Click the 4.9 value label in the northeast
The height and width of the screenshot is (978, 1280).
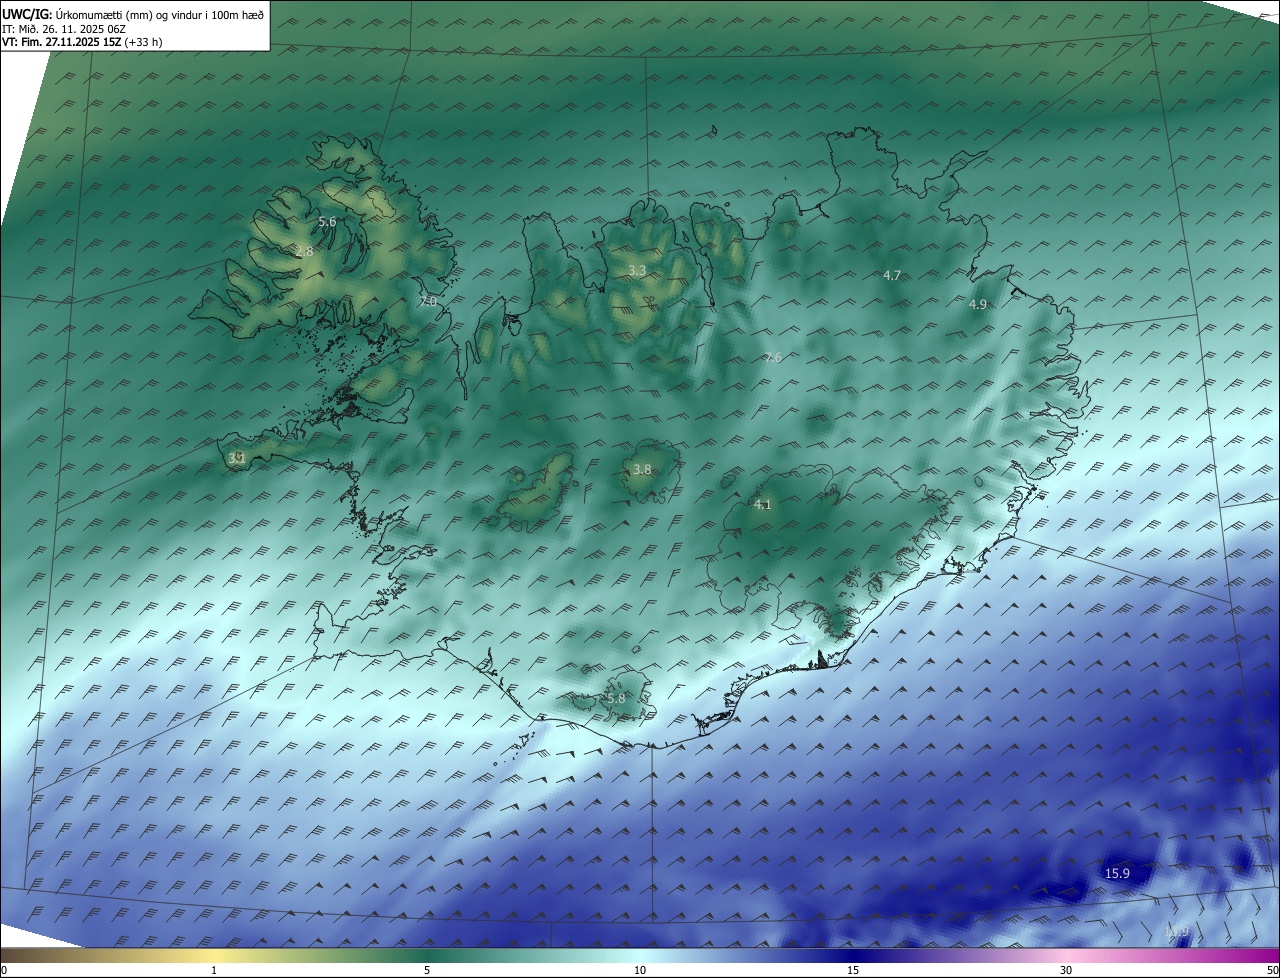(x=978, y=304)
